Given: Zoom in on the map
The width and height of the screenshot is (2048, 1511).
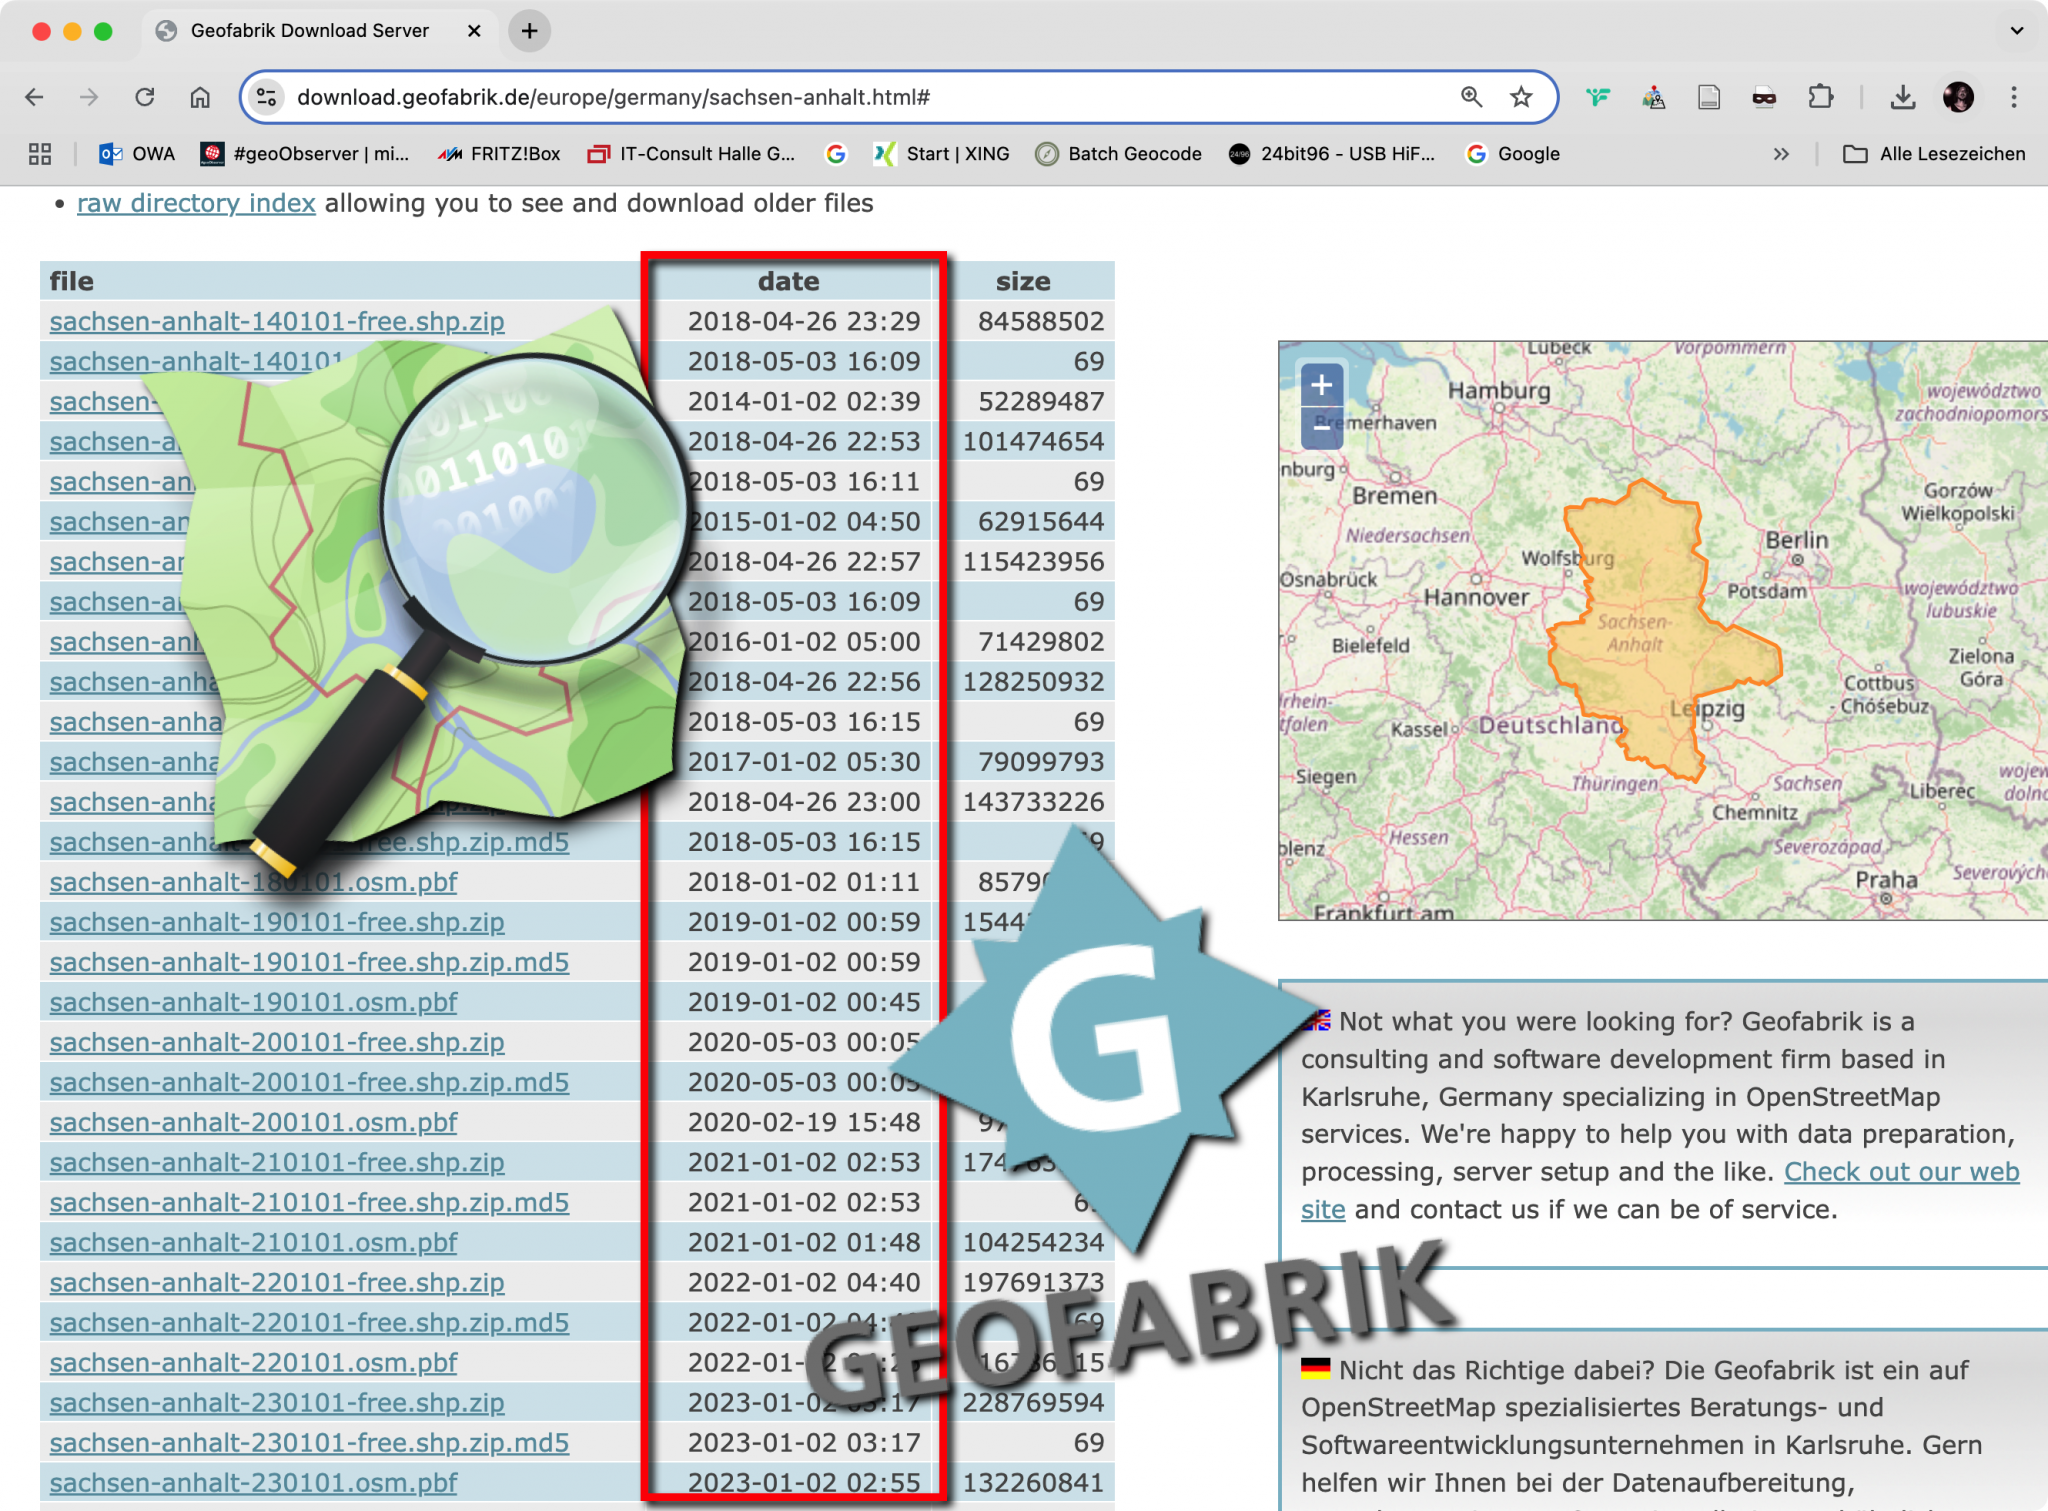Looking at the screenshot, I should point(1322,385).
